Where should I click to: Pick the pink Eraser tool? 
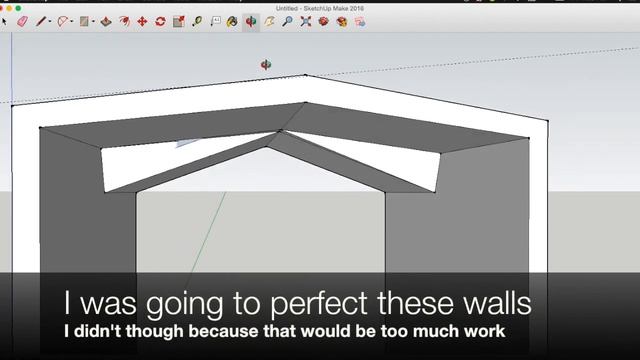click(22, 21)
